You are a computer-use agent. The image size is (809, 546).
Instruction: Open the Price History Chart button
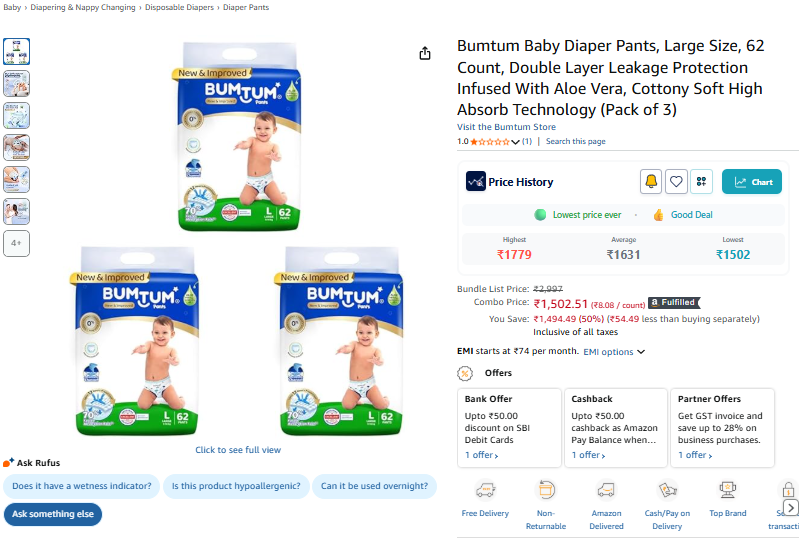click(x=752, y=182)
